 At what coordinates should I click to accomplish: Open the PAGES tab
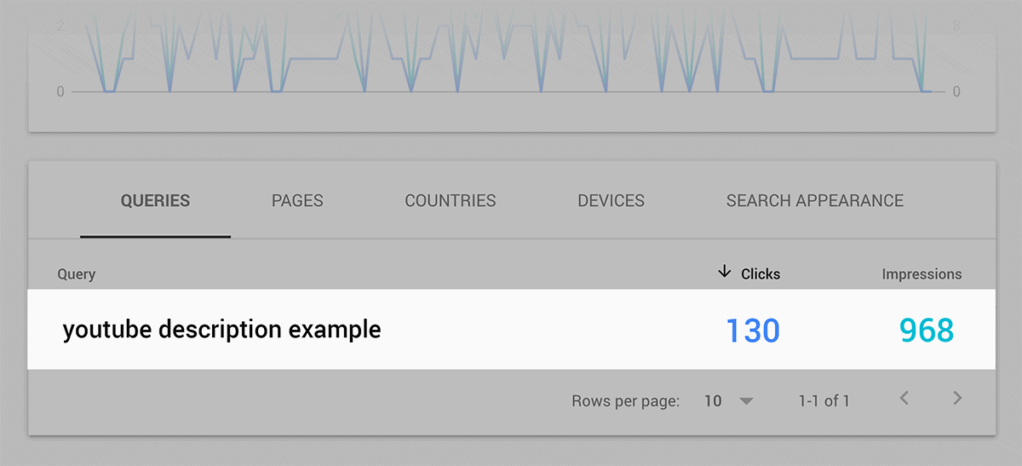click(297, 201)
